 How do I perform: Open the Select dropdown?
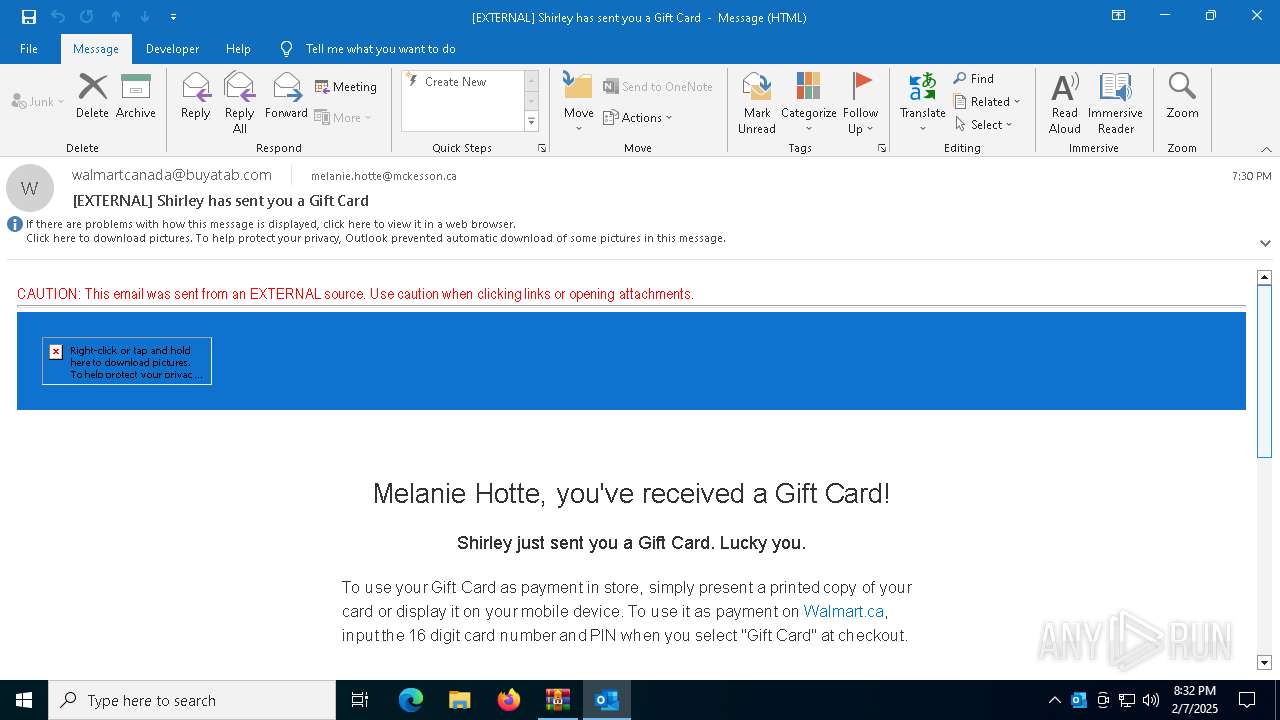(984, 125)
